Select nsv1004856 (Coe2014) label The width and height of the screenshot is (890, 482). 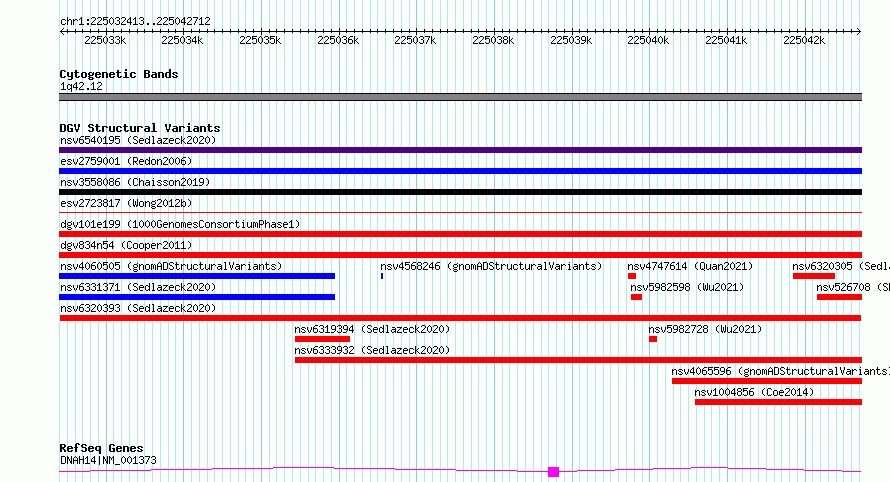pyautogui.click(x=754, y=392)
